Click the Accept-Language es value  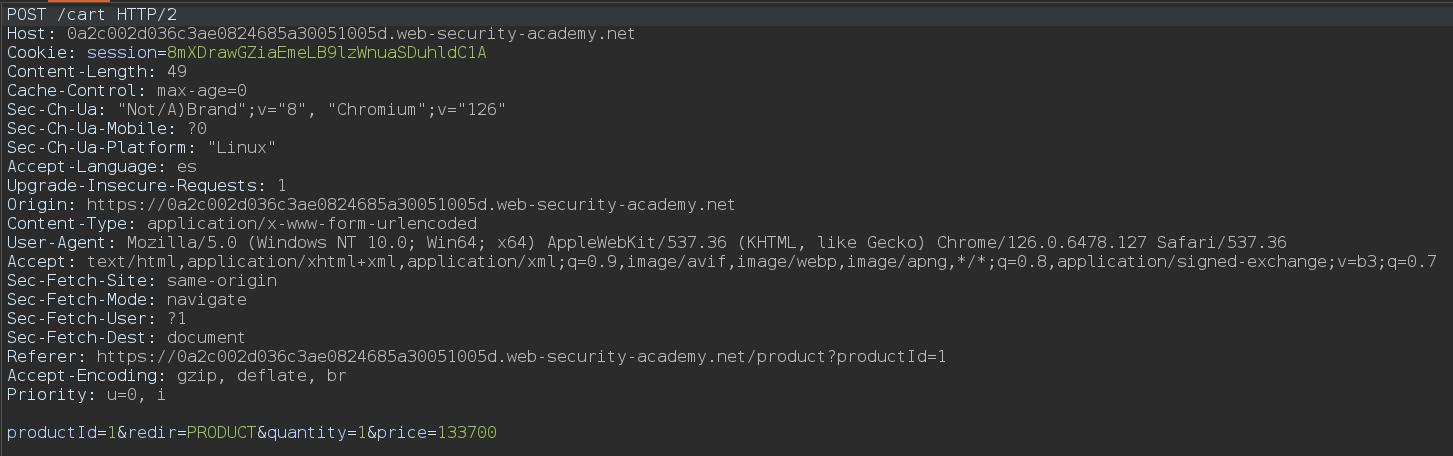pyautogui.click(x=187, y=166)
